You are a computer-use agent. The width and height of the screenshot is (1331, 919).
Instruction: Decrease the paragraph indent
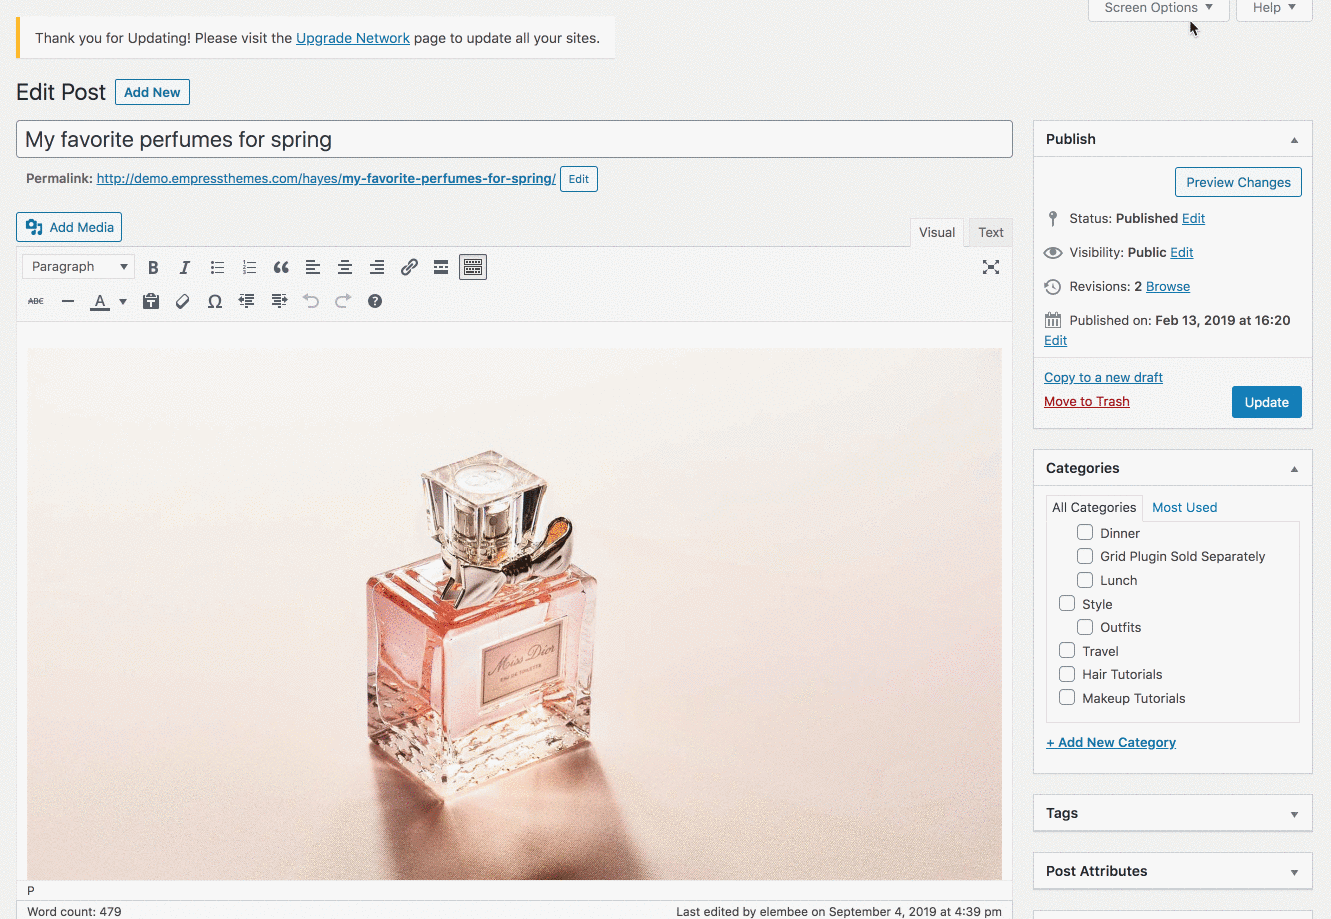coord(247,301)
